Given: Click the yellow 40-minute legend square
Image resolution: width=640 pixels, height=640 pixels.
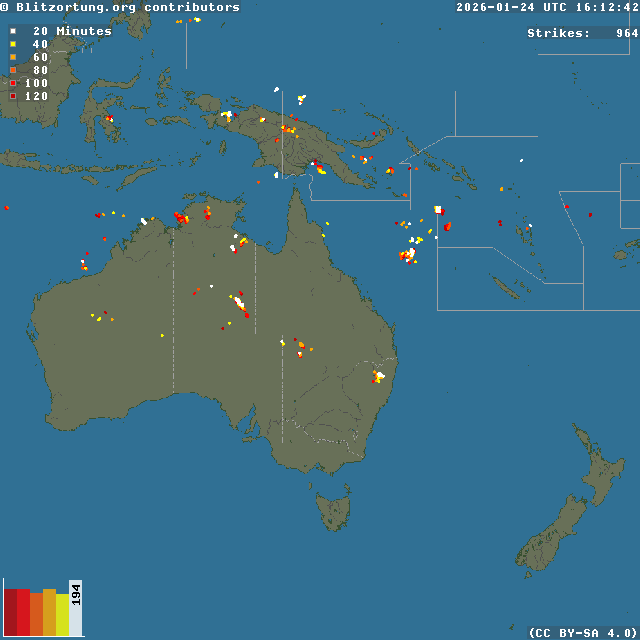Looking at the screenshot, I should (13, 44).
